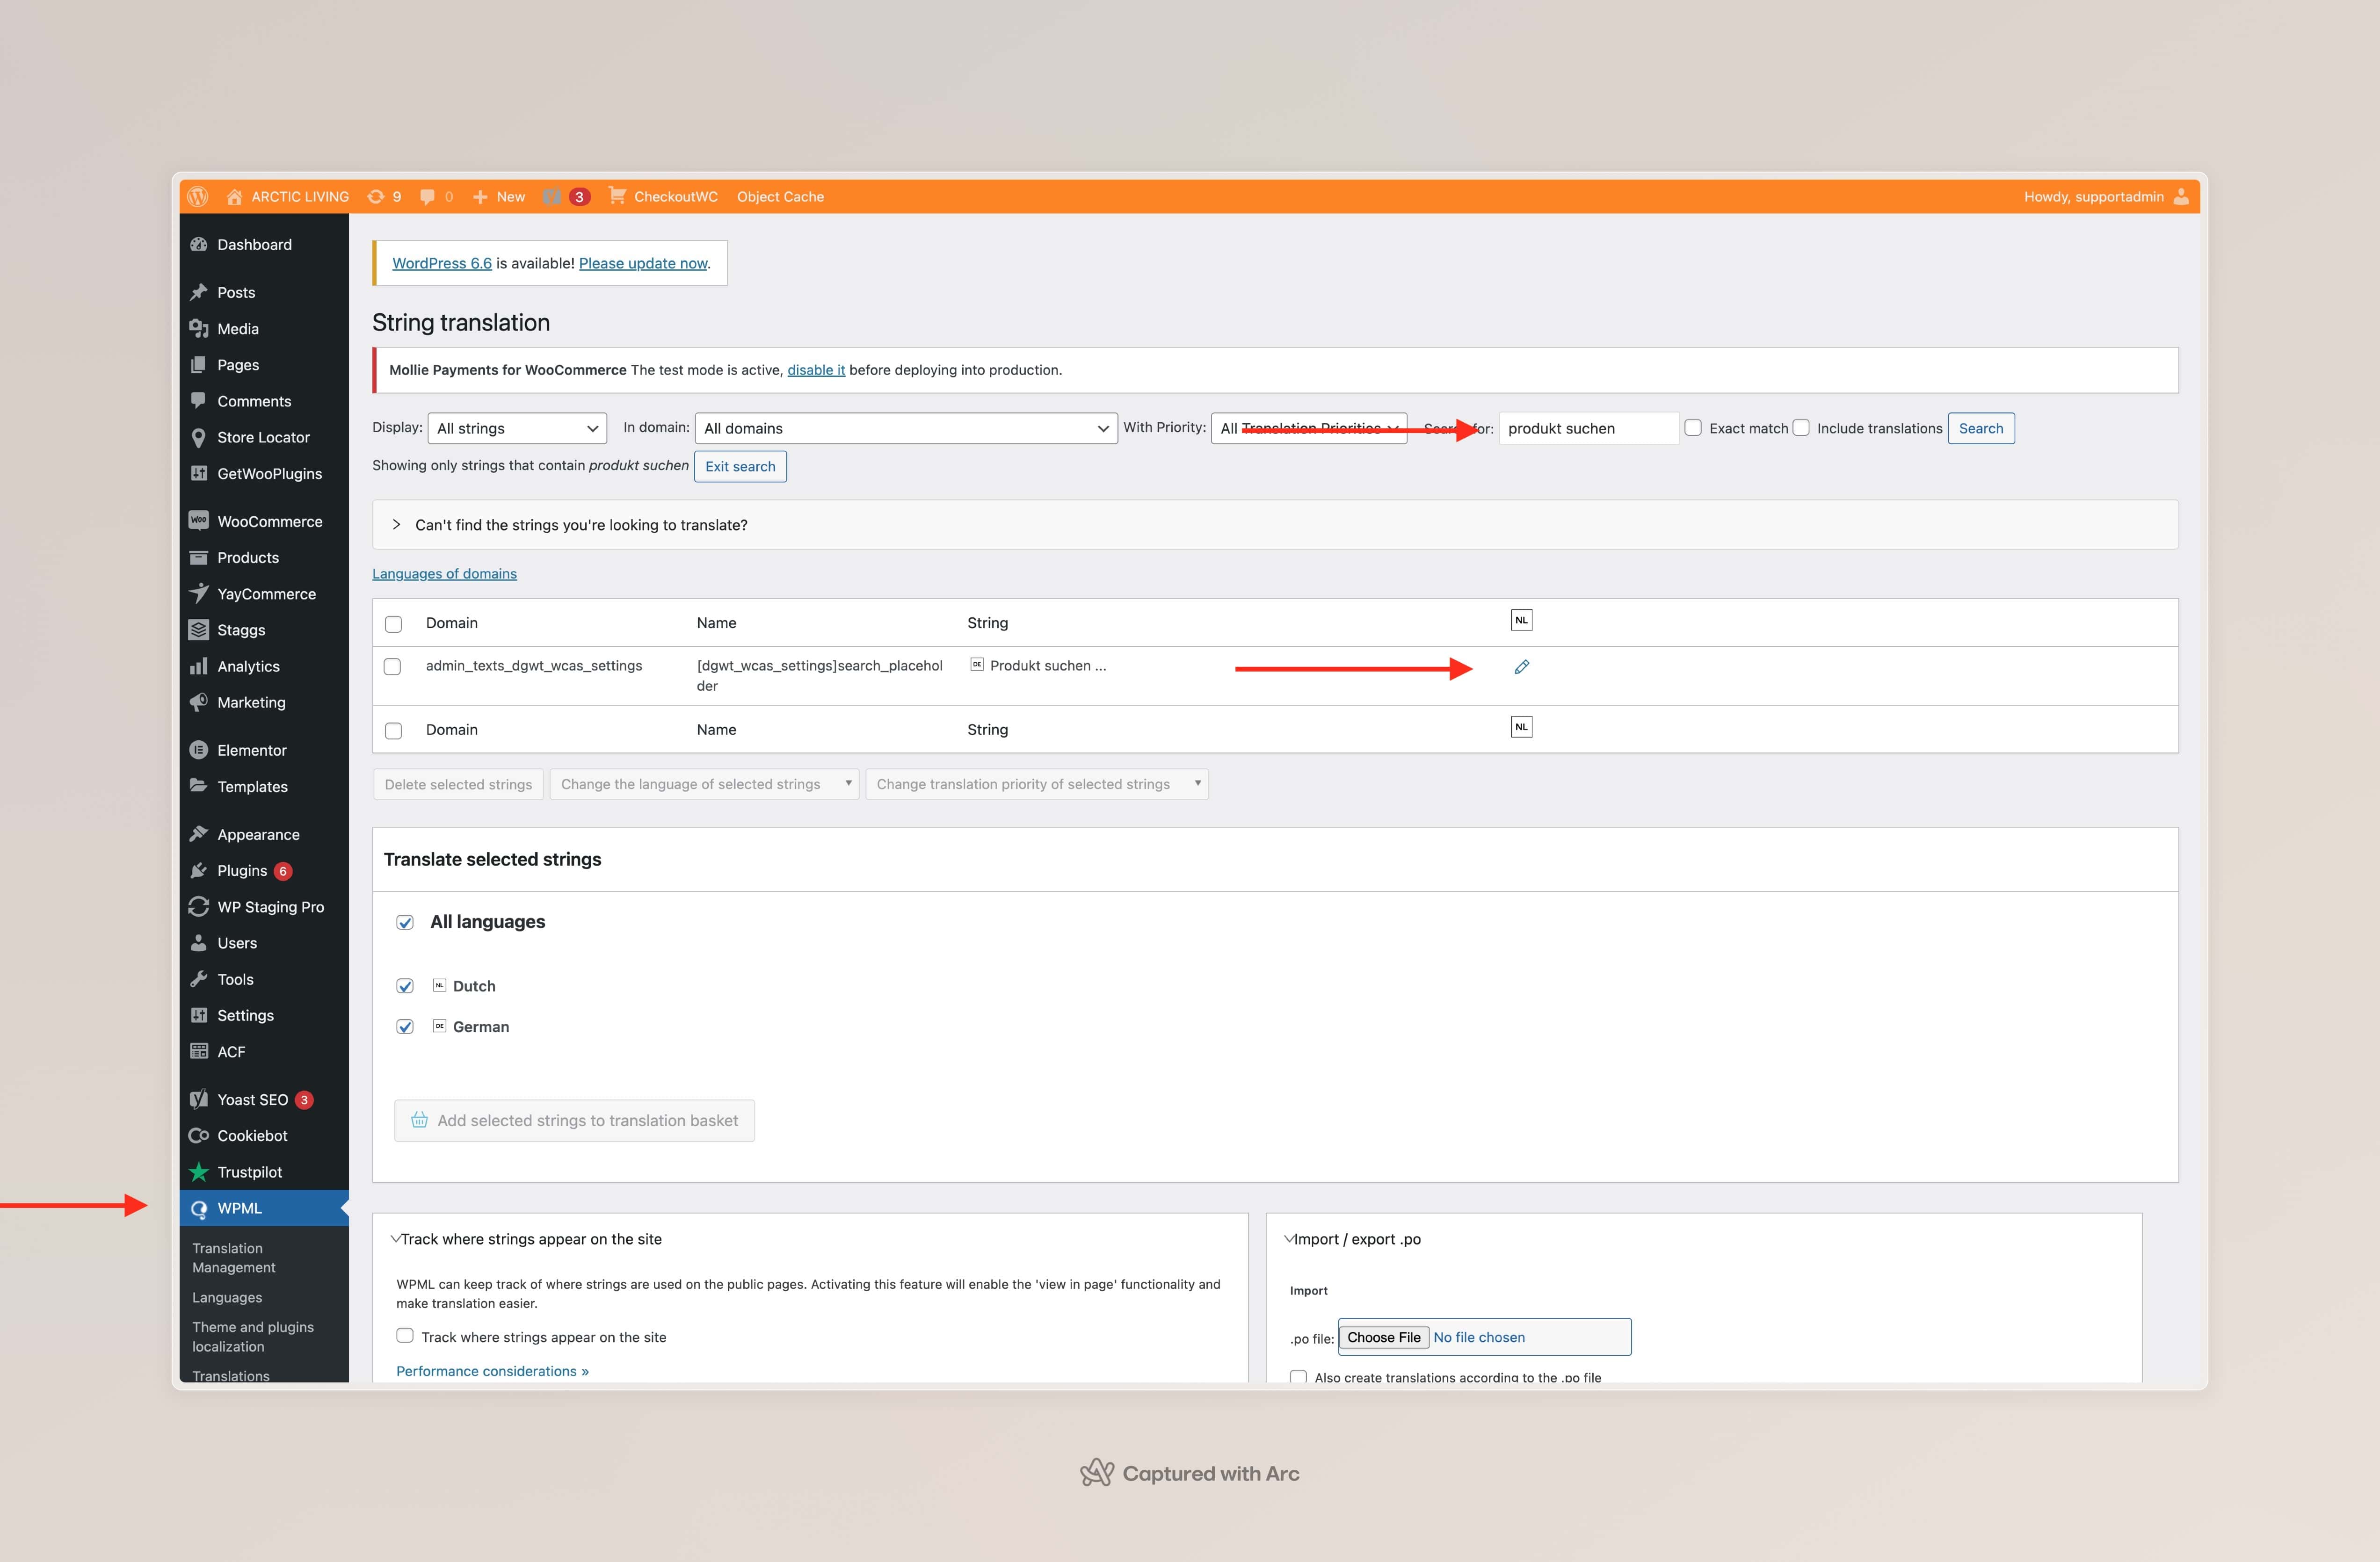Open the CheckoutWC cart icon

(617, 196)
